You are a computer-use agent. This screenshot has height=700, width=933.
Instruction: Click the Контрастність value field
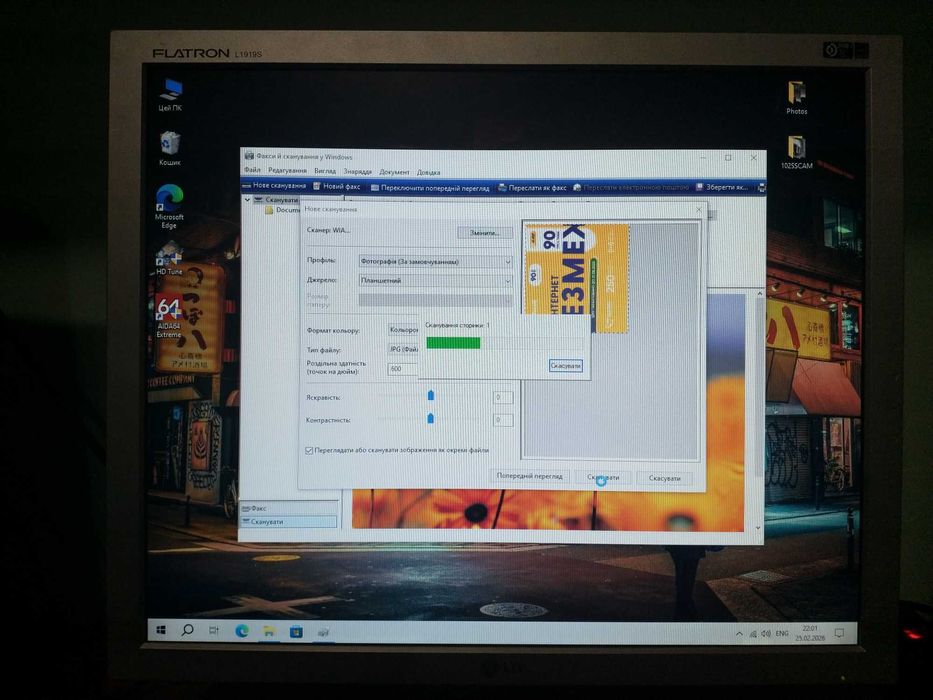502,420
